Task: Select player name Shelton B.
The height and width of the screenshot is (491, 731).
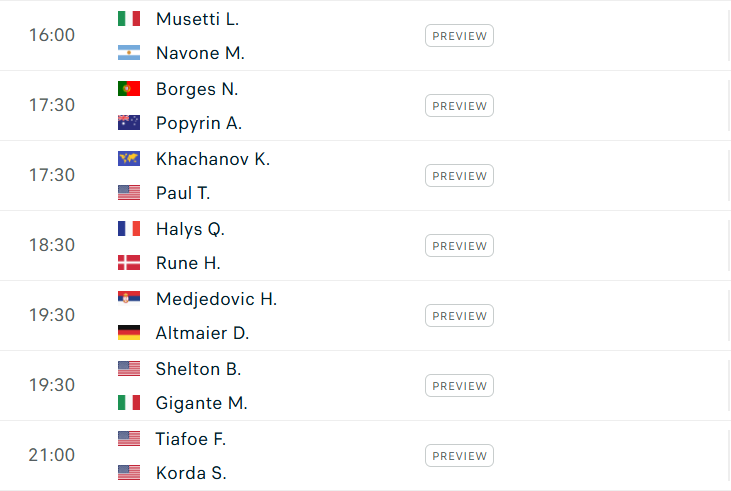Action: click(x=198, y=369)
